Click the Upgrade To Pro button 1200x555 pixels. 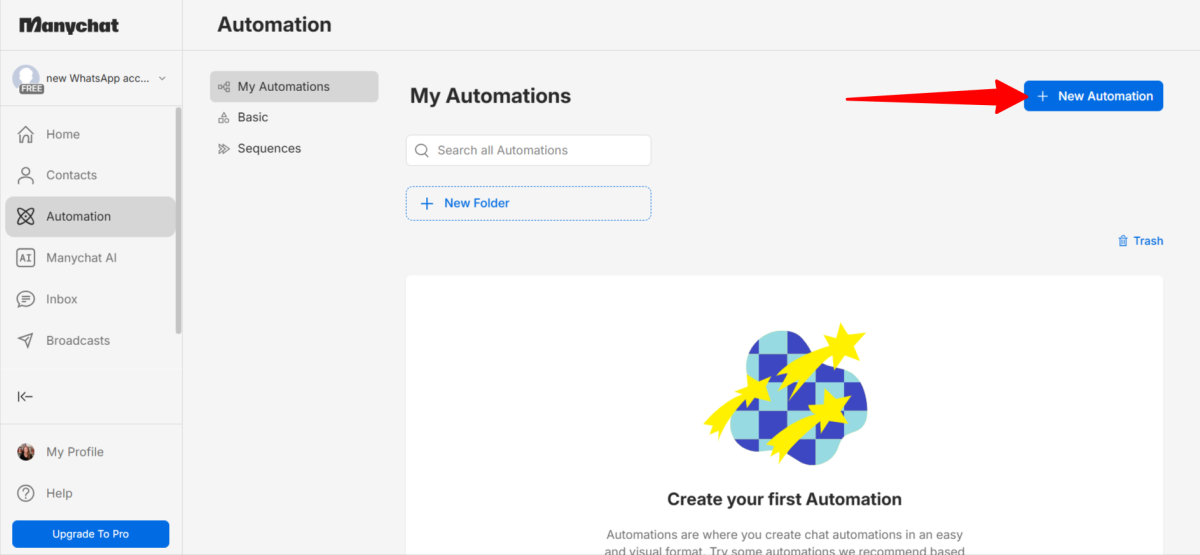tap(91, 534)
